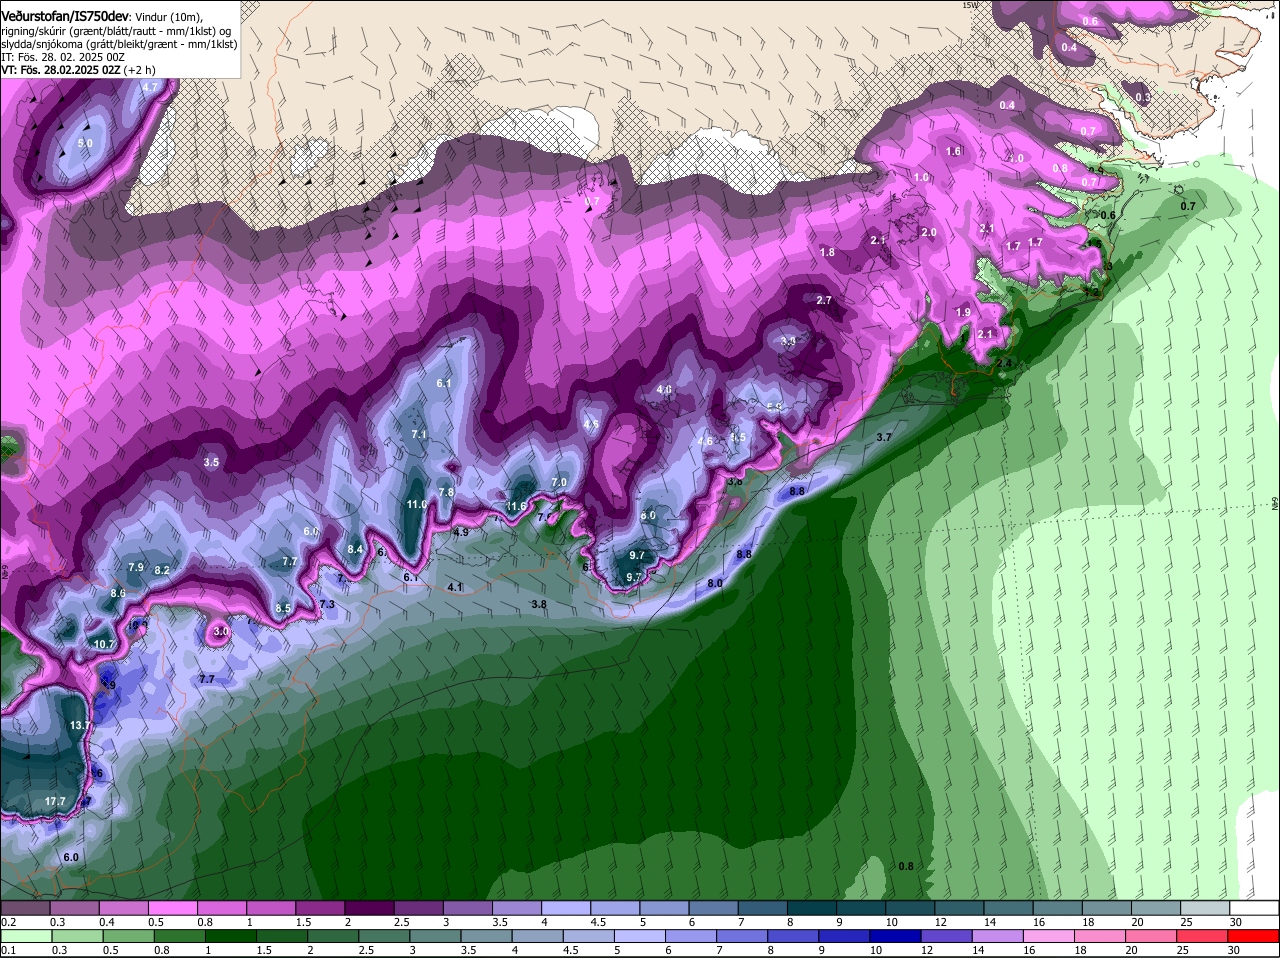Viewport: 1280px width, 958px height.
Task: Pick the upper legend white swatch labeled 30
Action: tap(1255, 907)
